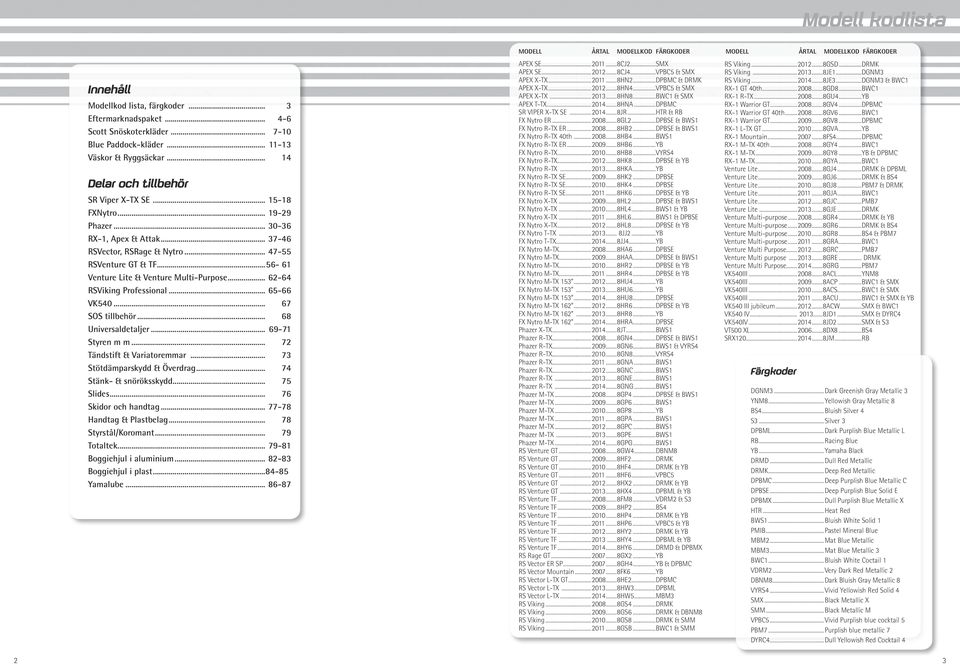Select color name 'Yamaha Black'
The width and height of the screenshot is (960, 664).
pos(844,450)
